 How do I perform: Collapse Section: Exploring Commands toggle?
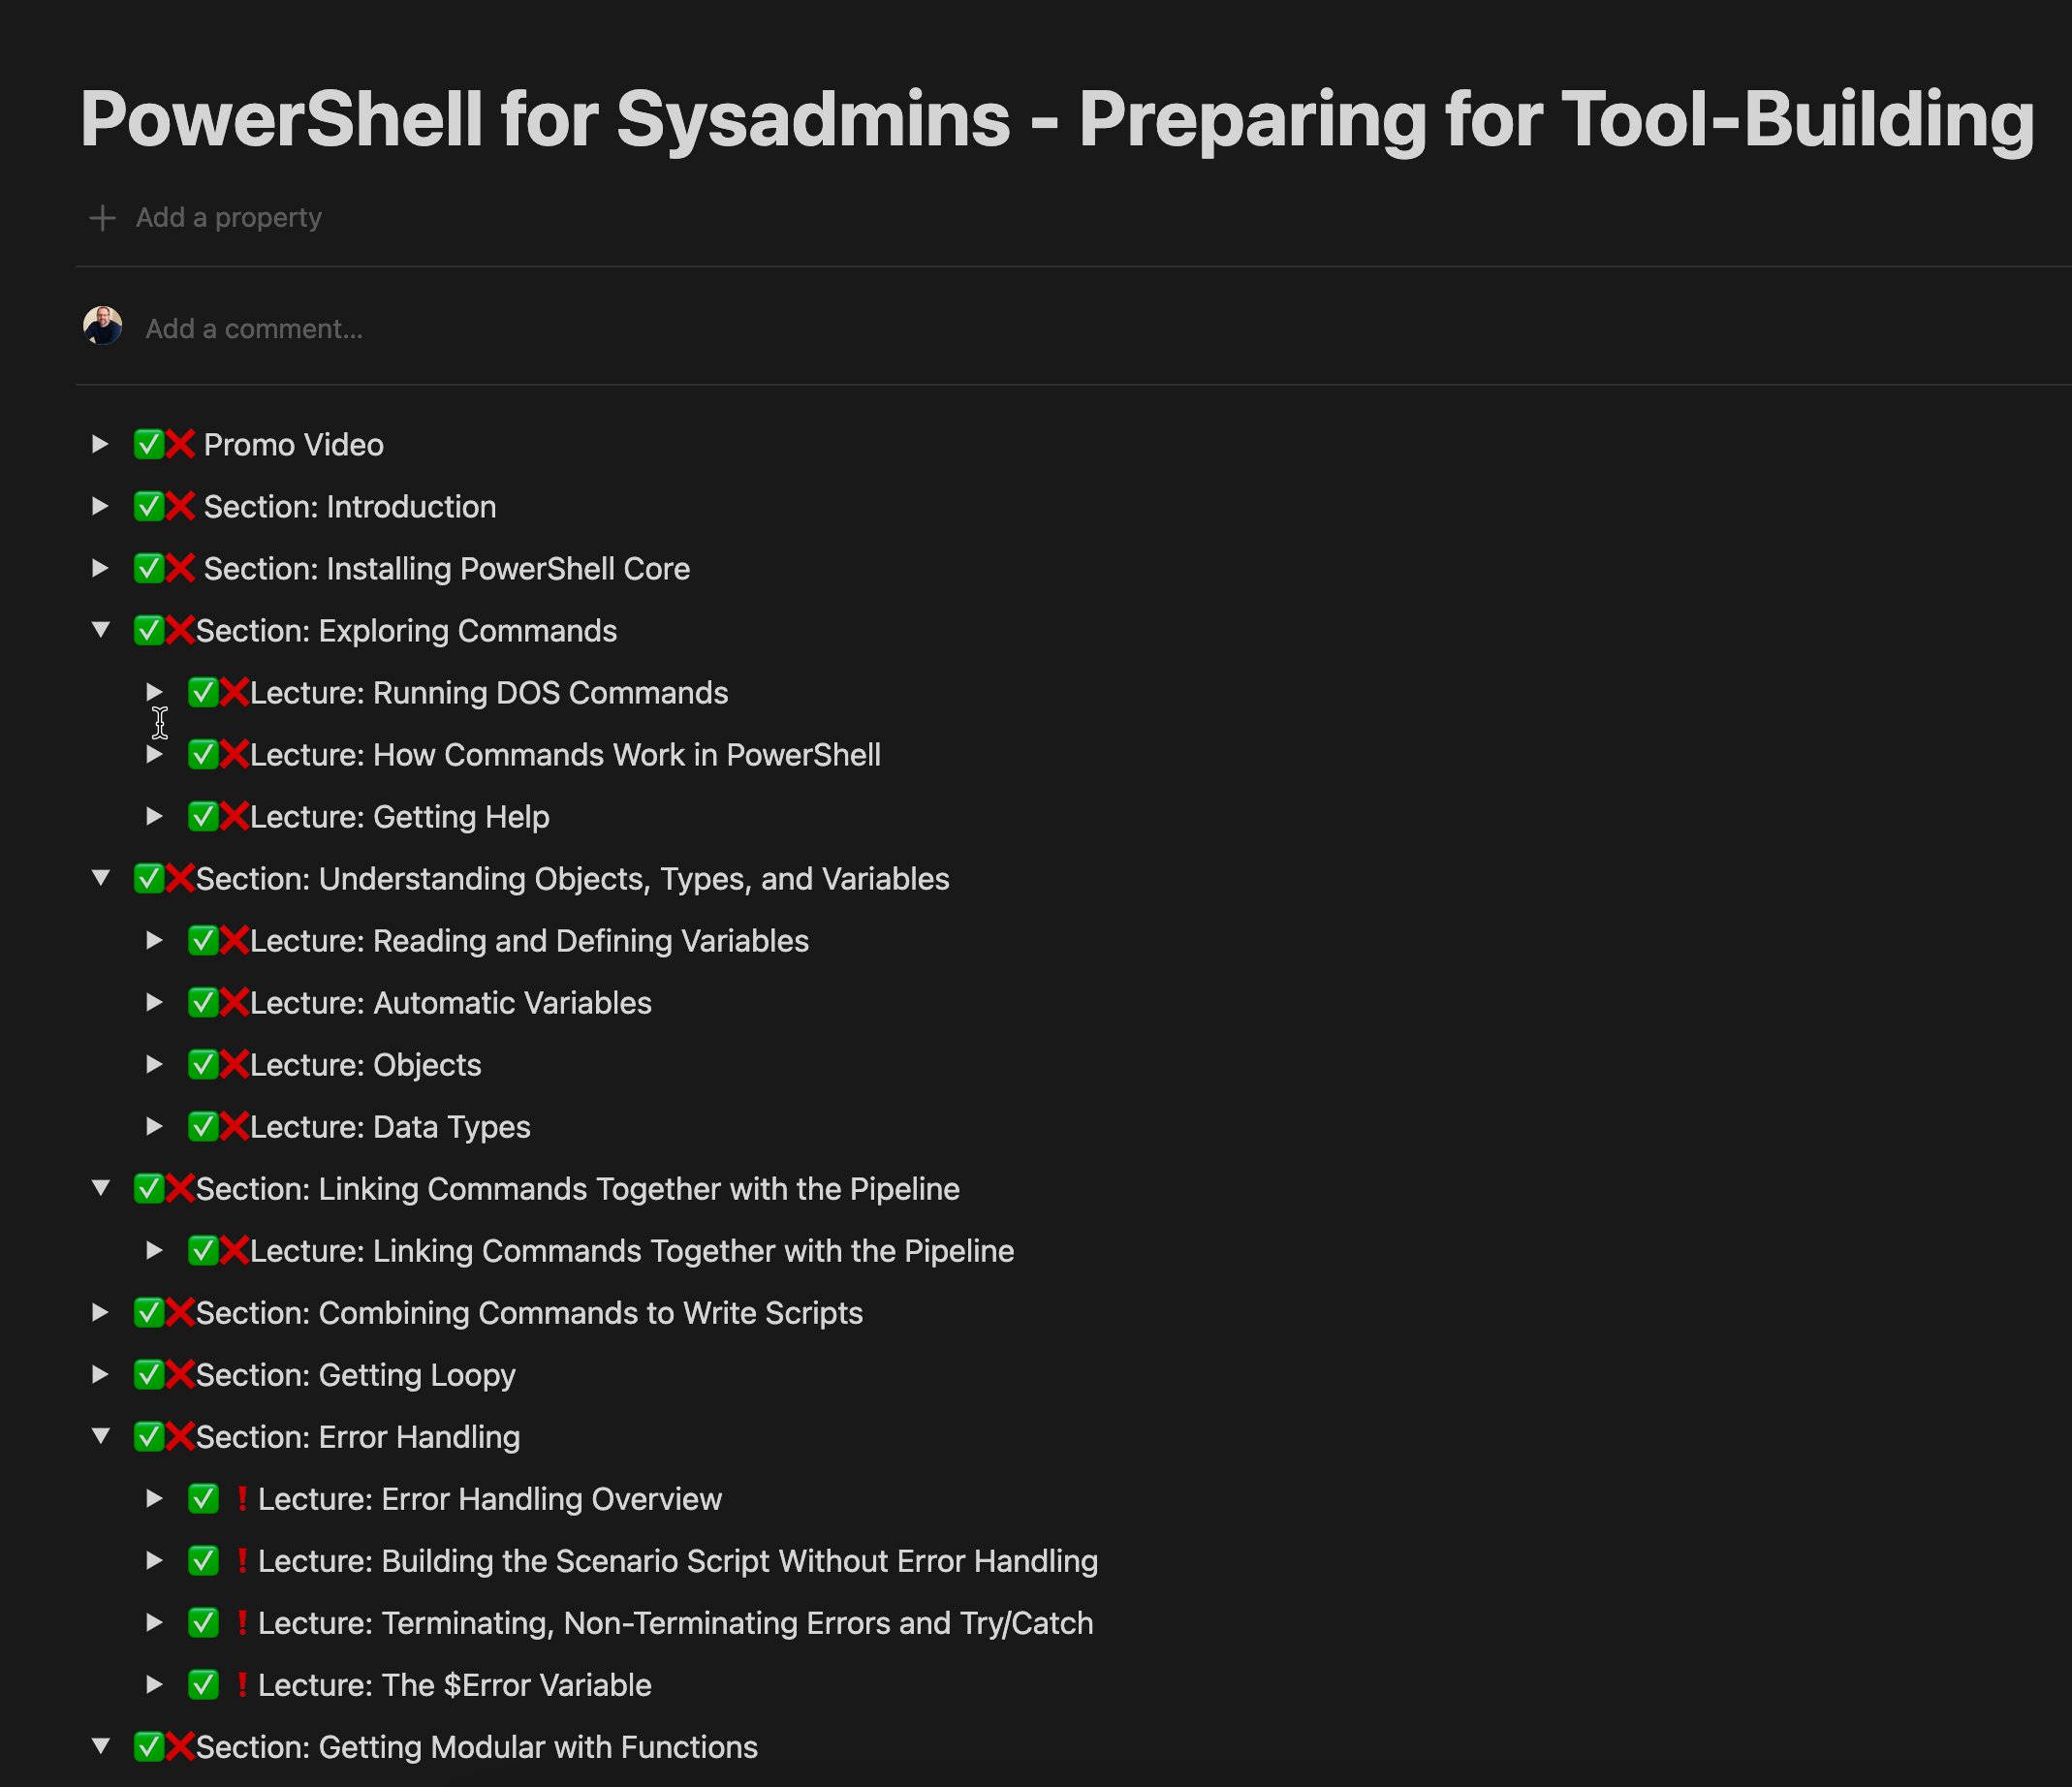pyautogui.click(x=100, y=630)
